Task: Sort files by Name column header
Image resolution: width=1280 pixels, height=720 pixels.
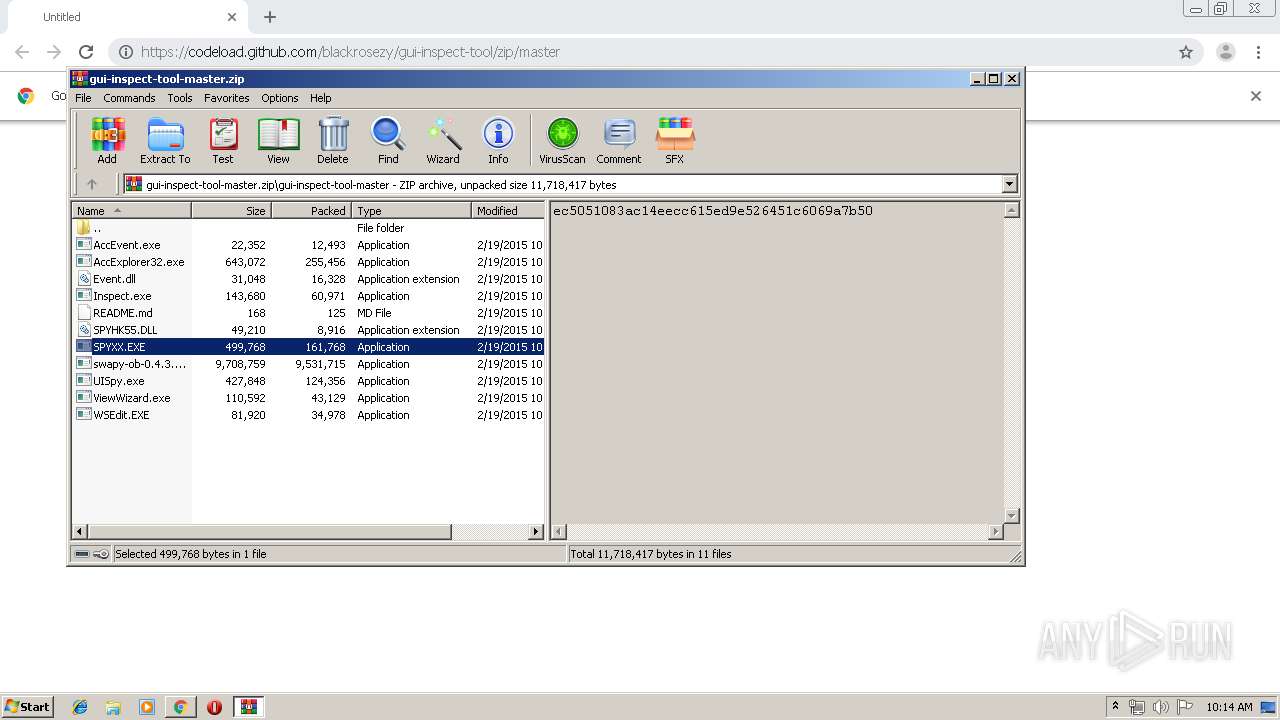Action: tap(131, 210)
